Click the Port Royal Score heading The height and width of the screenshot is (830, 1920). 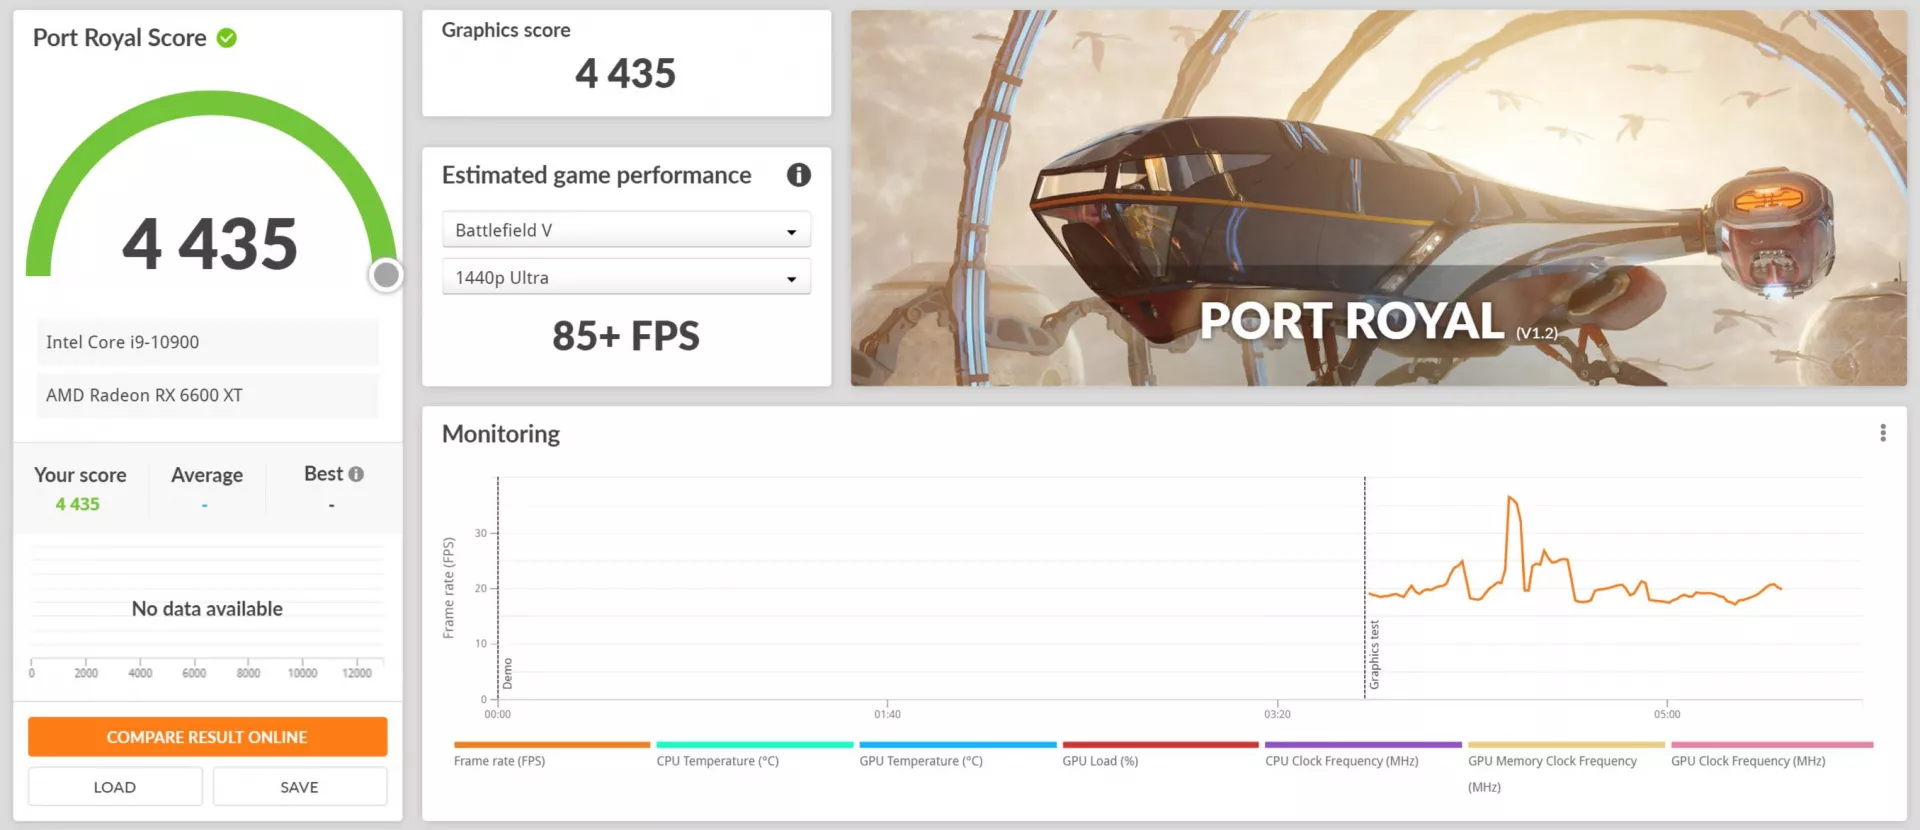[x=120, y=38]
